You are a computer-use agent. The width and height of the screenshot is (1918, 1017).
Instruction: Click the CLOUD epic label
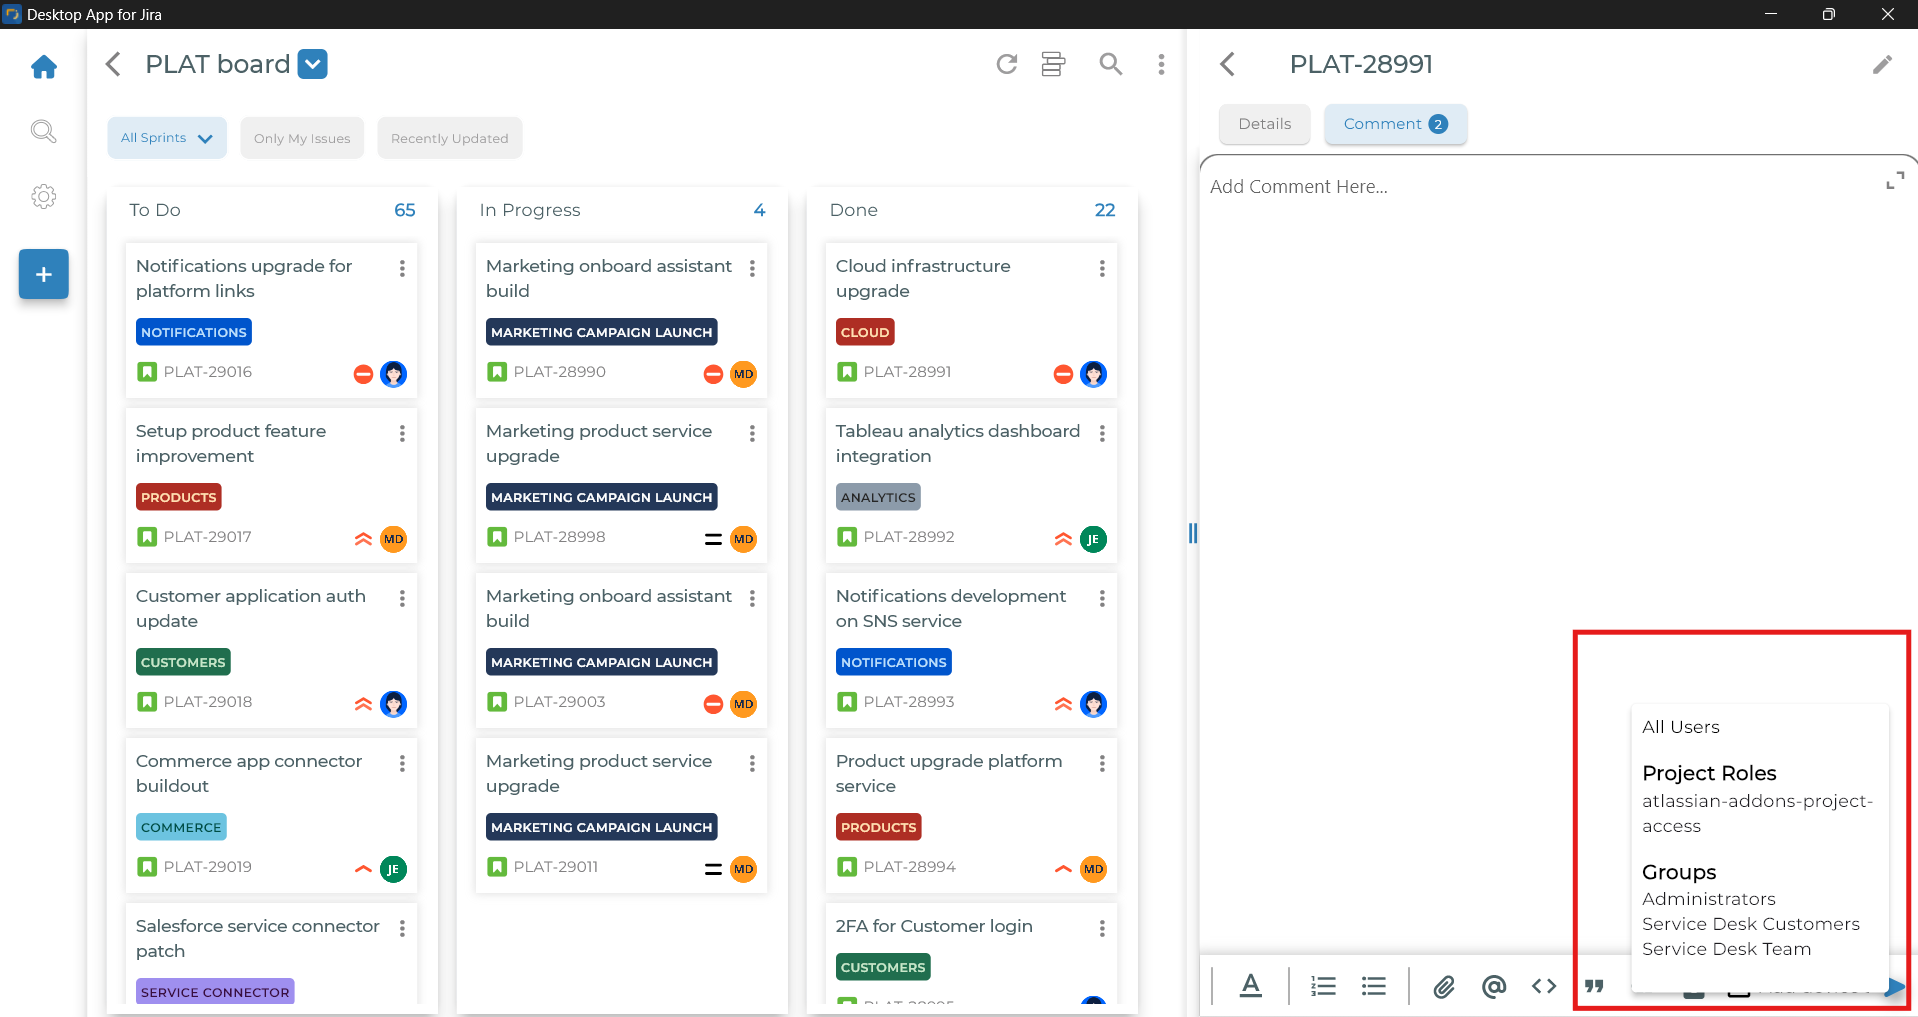pyautogui.click(x=865, y=332)
